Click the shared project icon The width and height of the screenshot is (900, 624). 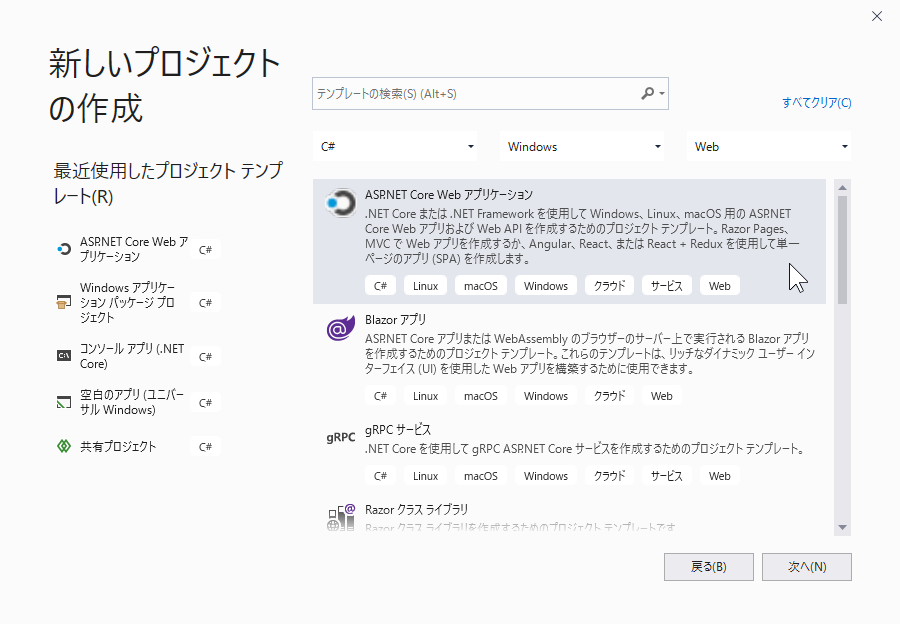64,446
